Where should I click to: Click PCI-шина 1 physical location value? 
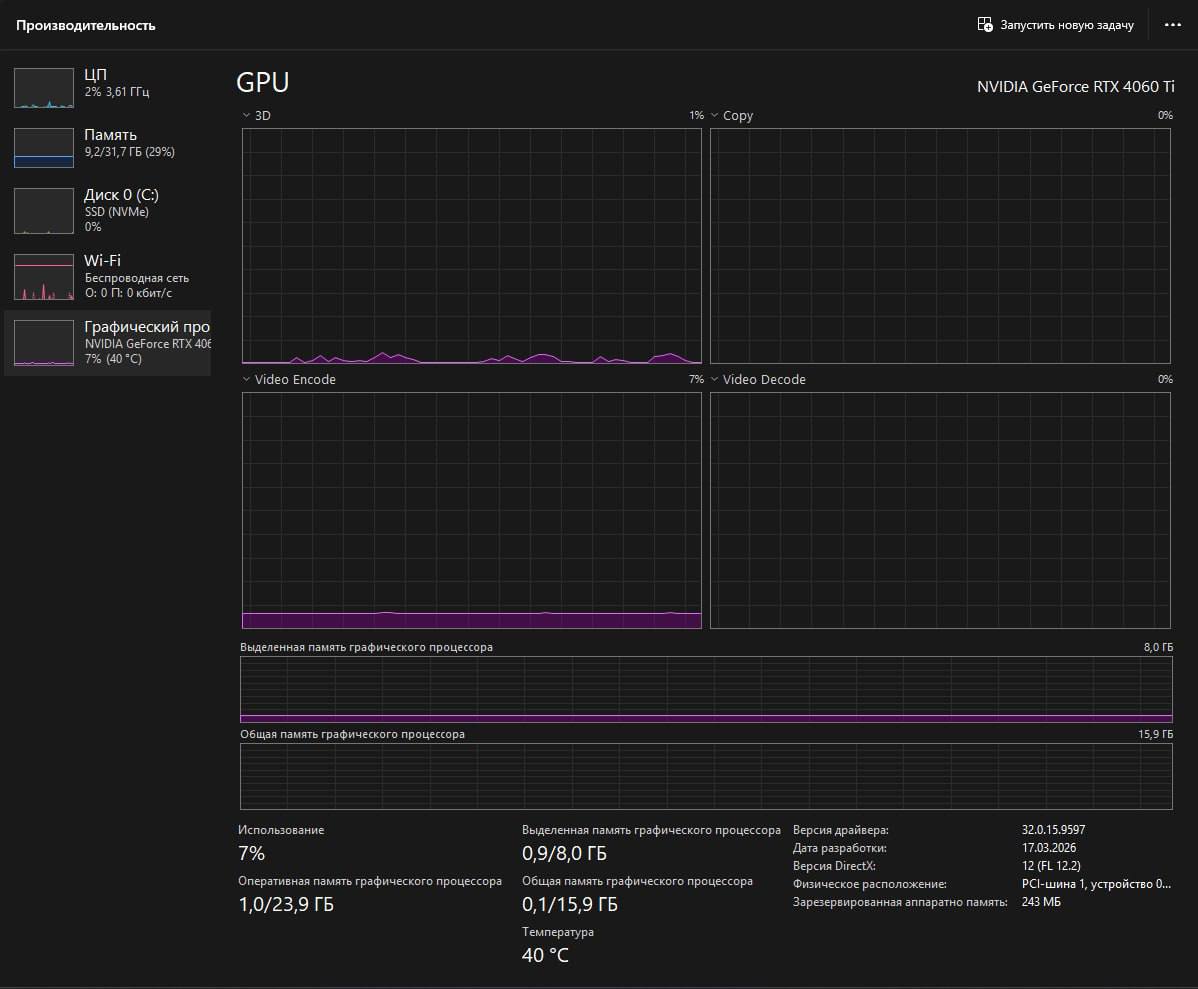tap(1096, 884)
